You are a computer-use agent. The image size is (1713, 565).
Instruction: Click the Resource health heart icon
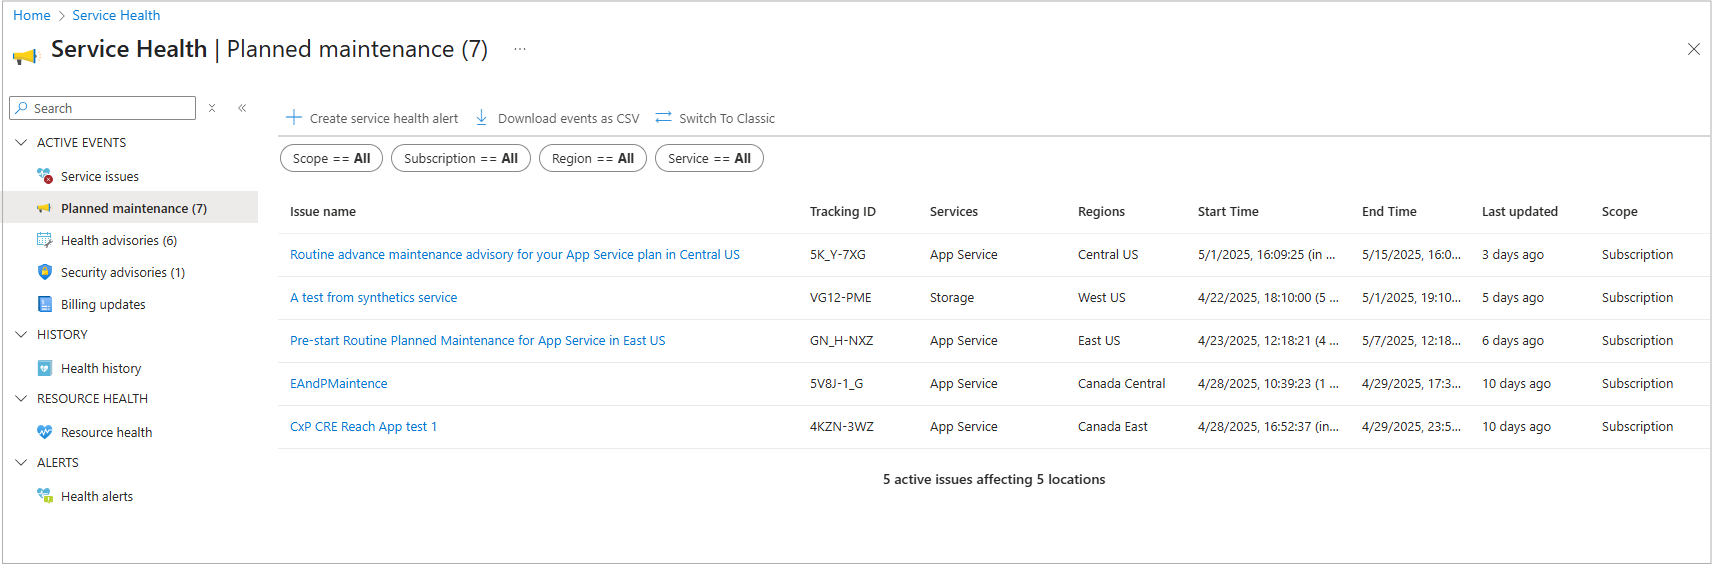45,432
